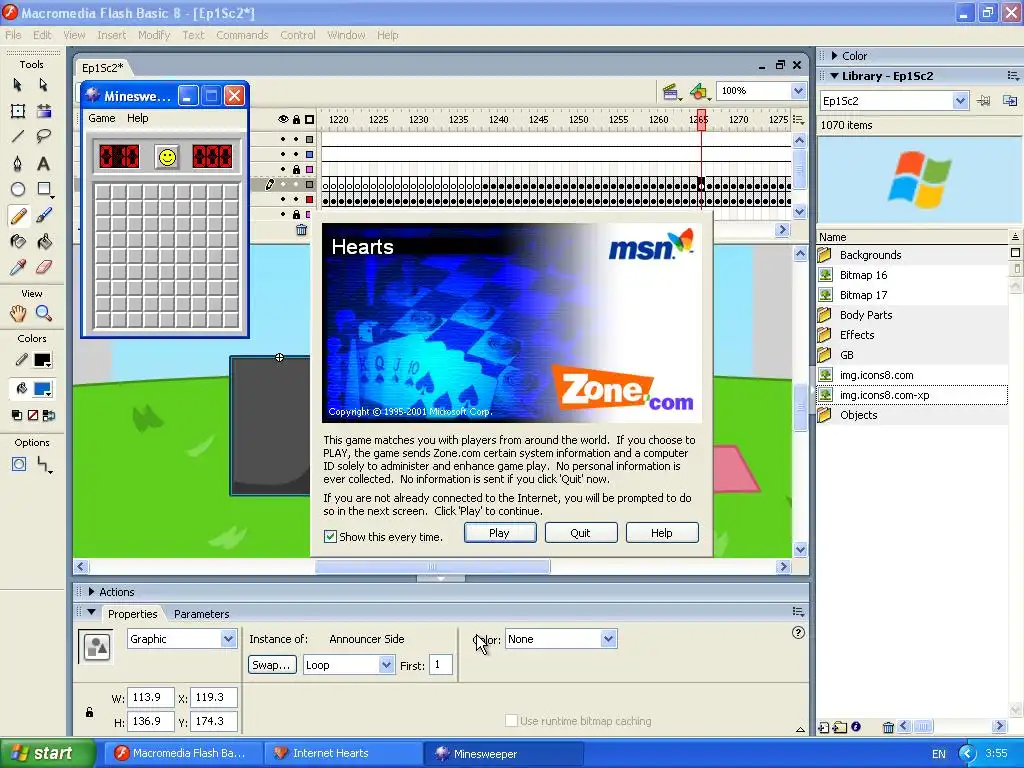Screen dimensions: 1024x768
Task: Select the Subselection tool
Action: [x=44, y=85]
